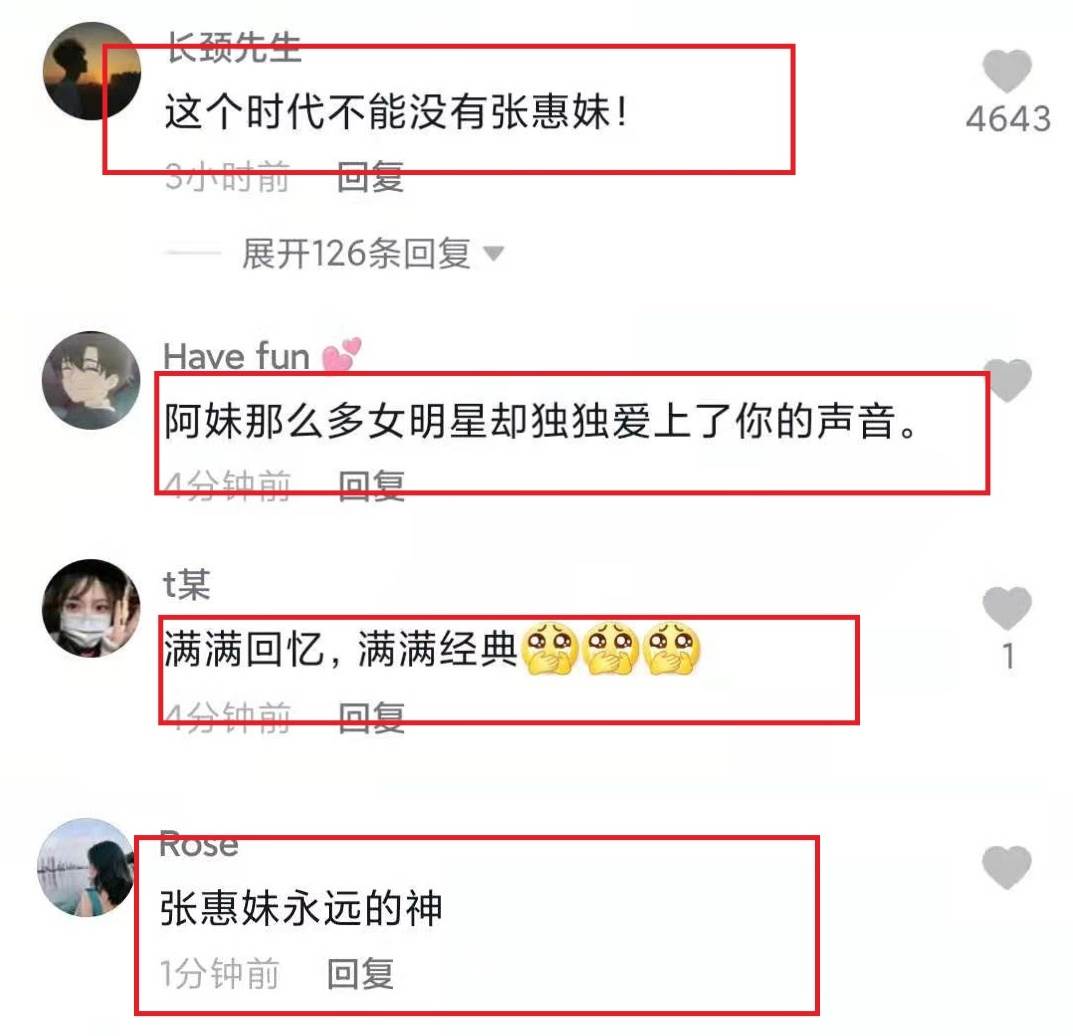Tap 回复 under Rose's comment
This screenshot has width=1073, height=1036.
click(360, 974)
